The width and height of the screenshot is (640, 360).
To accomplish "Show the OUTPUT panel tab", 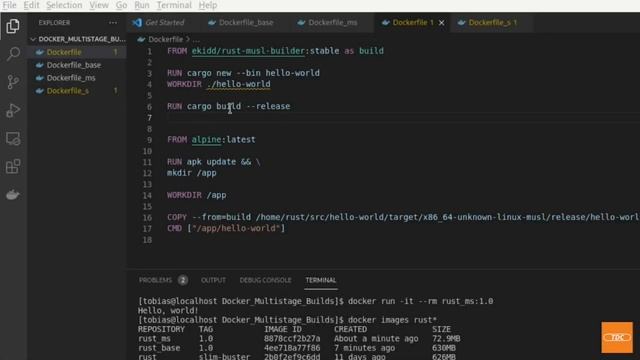I will [213, 280].
